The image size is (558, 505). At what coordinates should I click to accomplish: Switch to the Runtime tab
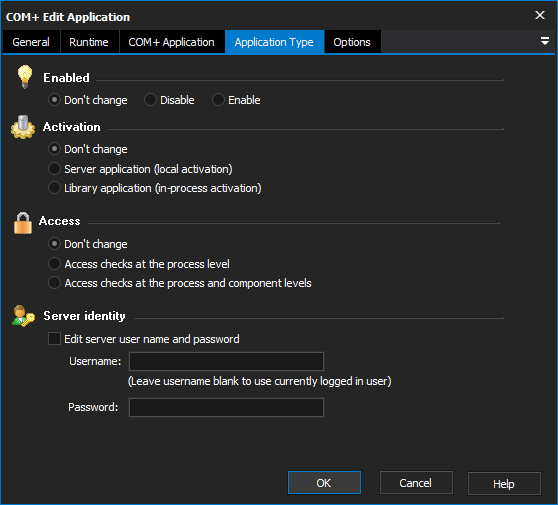89,42
